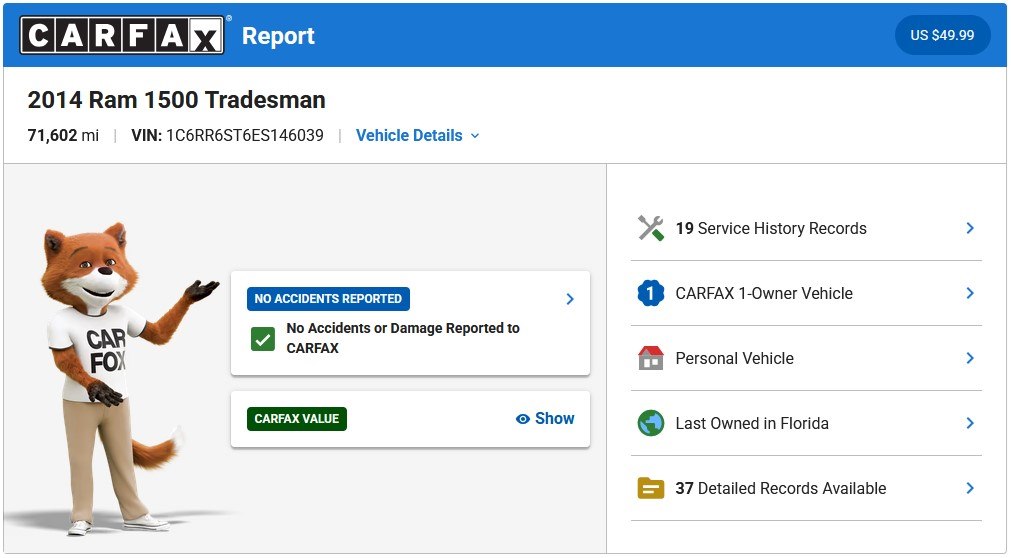Select Personal Vehicle text

coord(734,359)
